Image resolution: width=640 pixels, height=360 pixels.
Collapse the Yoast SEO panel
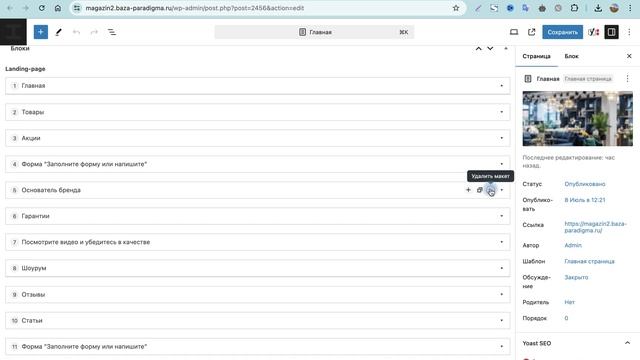pos(627,343)
